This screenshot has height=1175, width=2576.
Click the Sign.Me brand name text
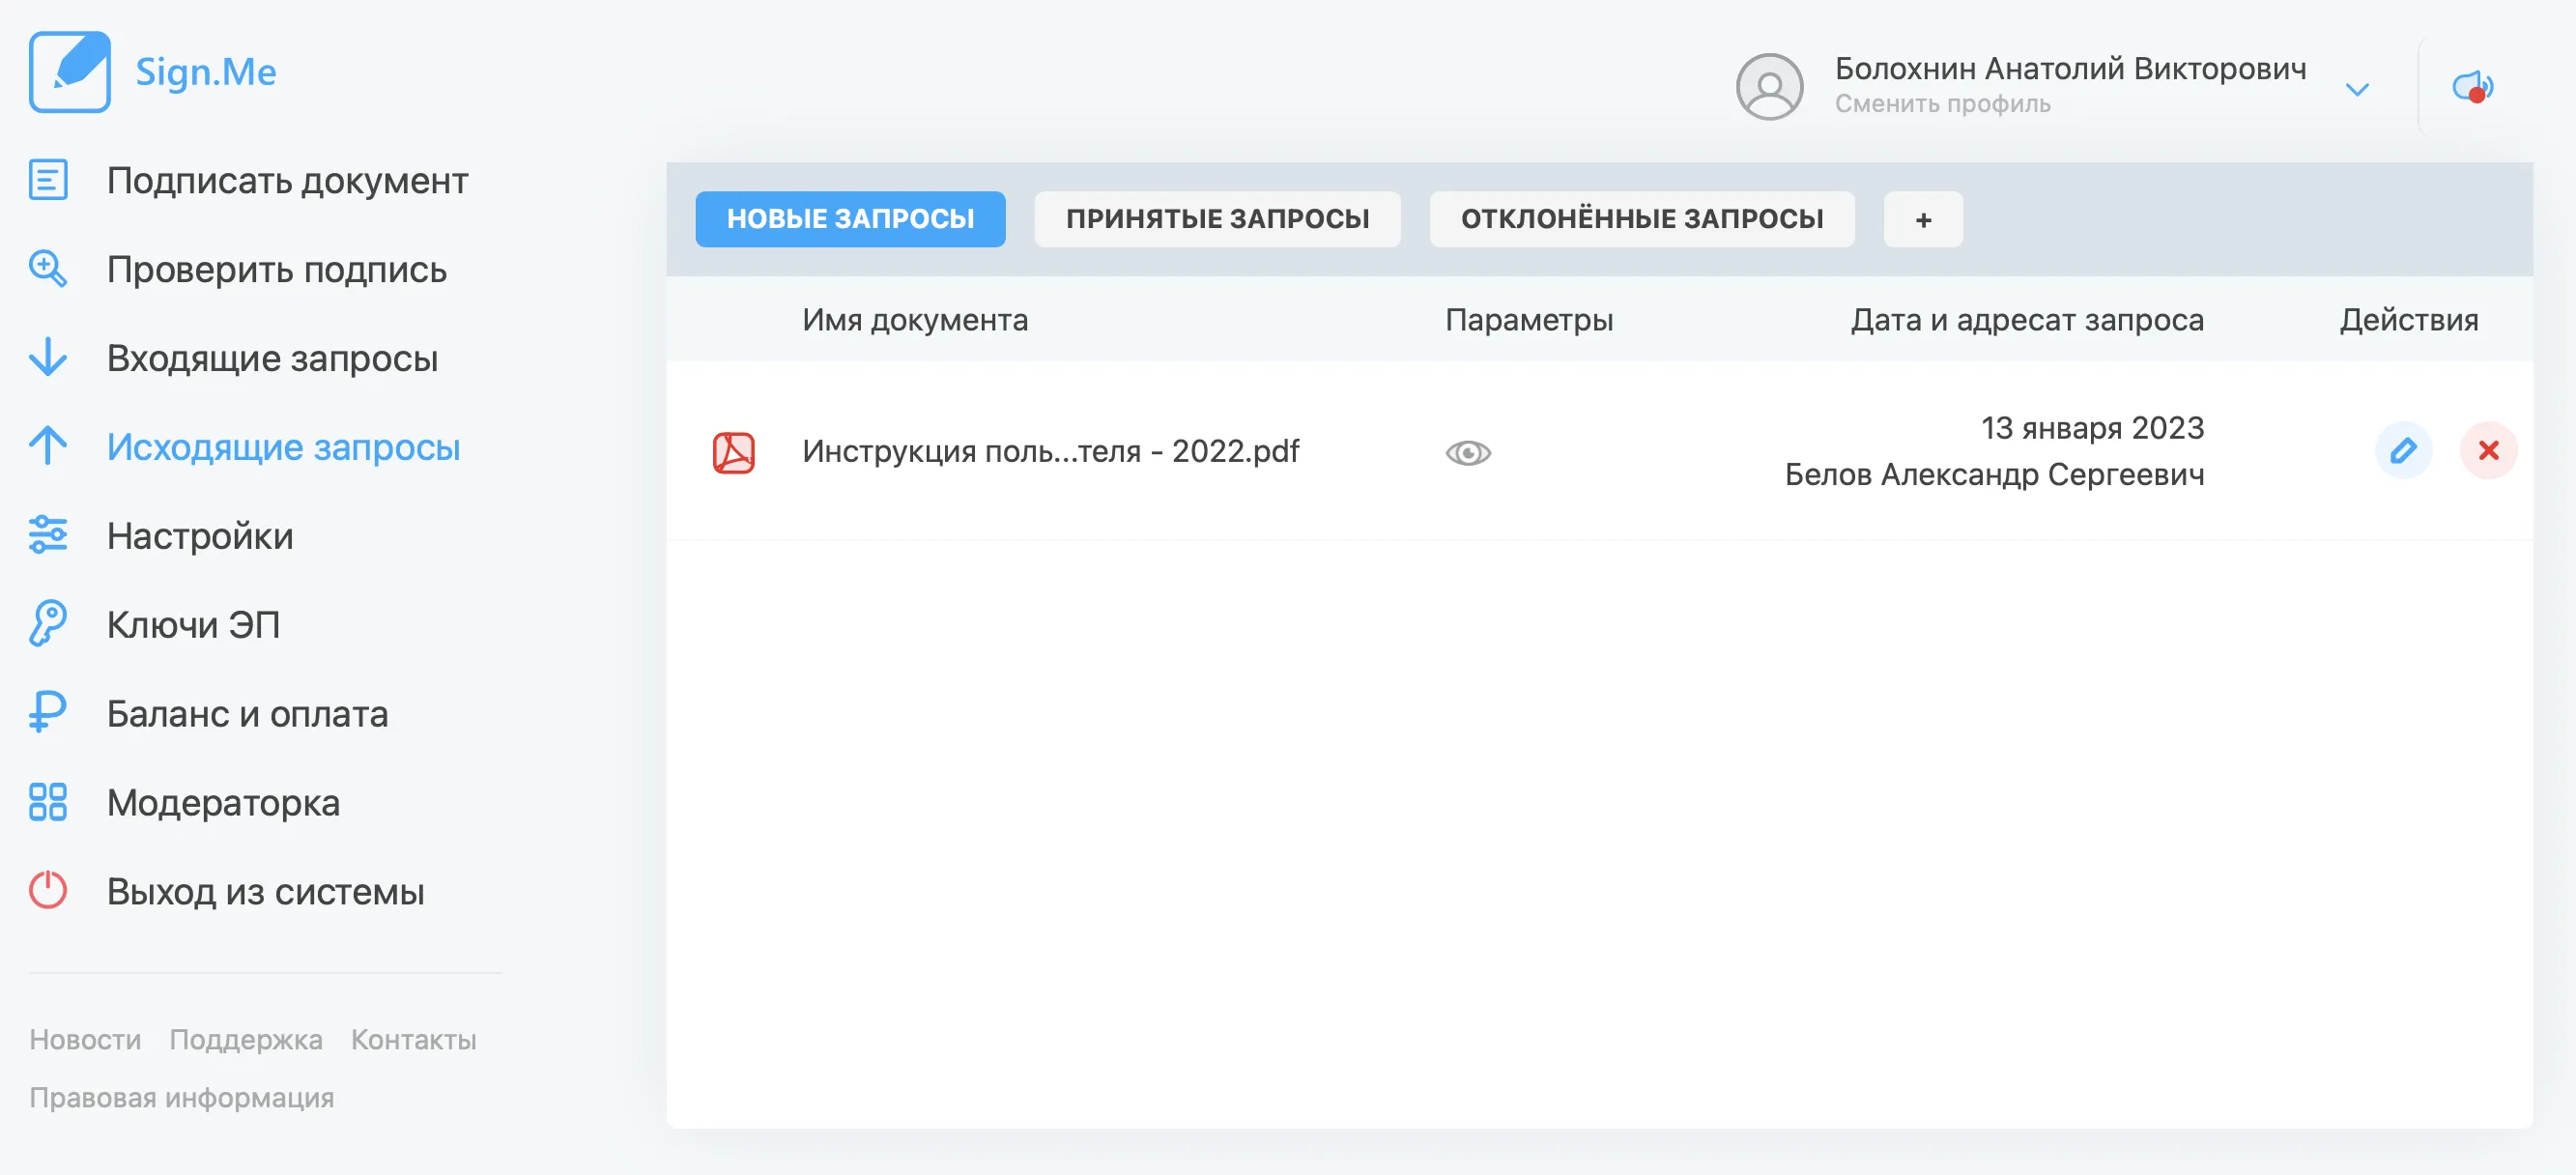206,72
